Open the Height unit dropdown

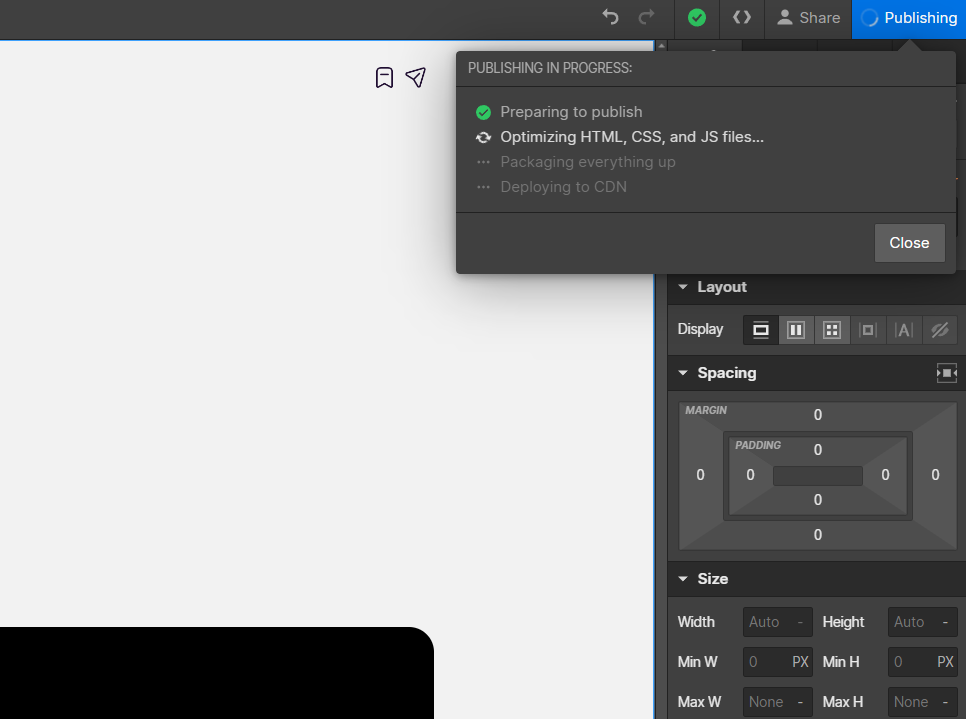tap(945, 622)
